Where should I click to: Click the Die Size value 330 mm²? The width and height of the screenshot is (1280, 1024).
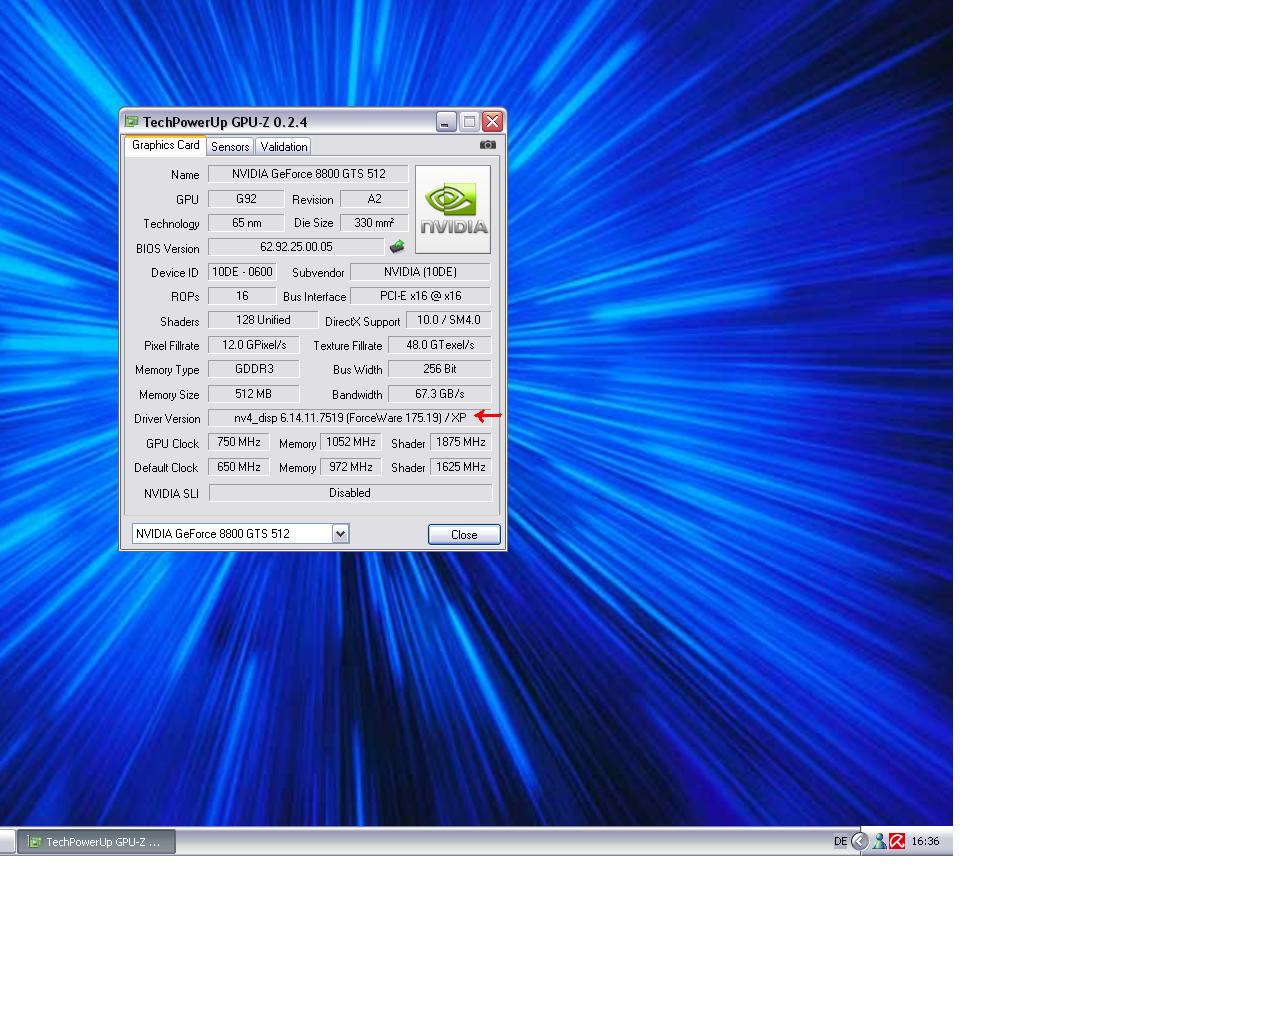pos(374,223)
